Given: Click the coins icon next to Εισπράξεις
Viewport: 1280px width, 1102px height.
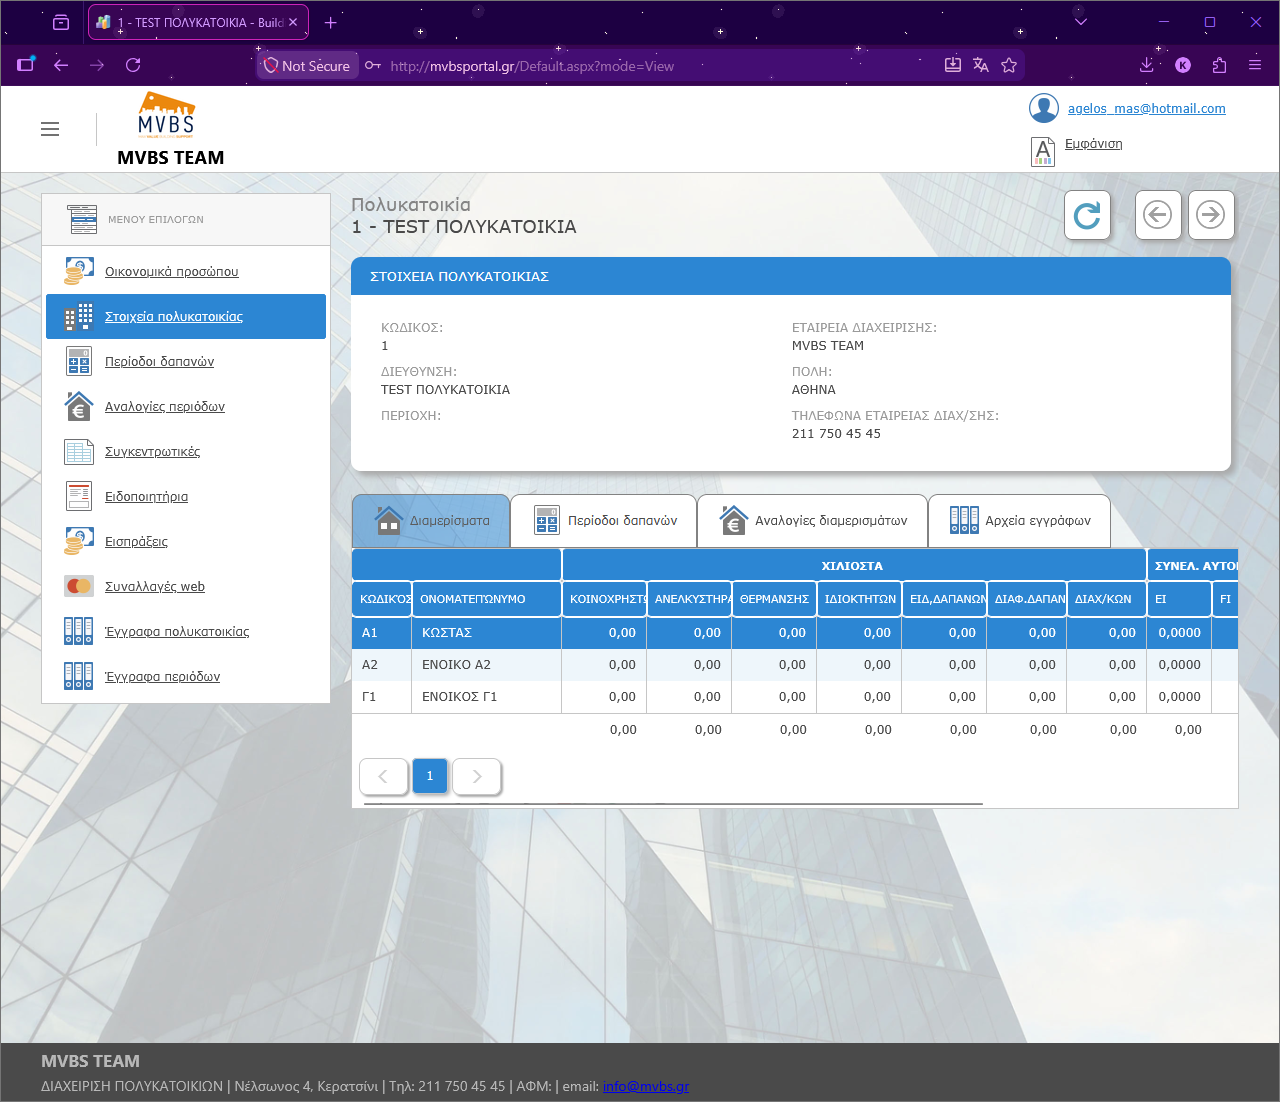Looking at the screenshot, I should pyautogui.click(x=79, y=541).
